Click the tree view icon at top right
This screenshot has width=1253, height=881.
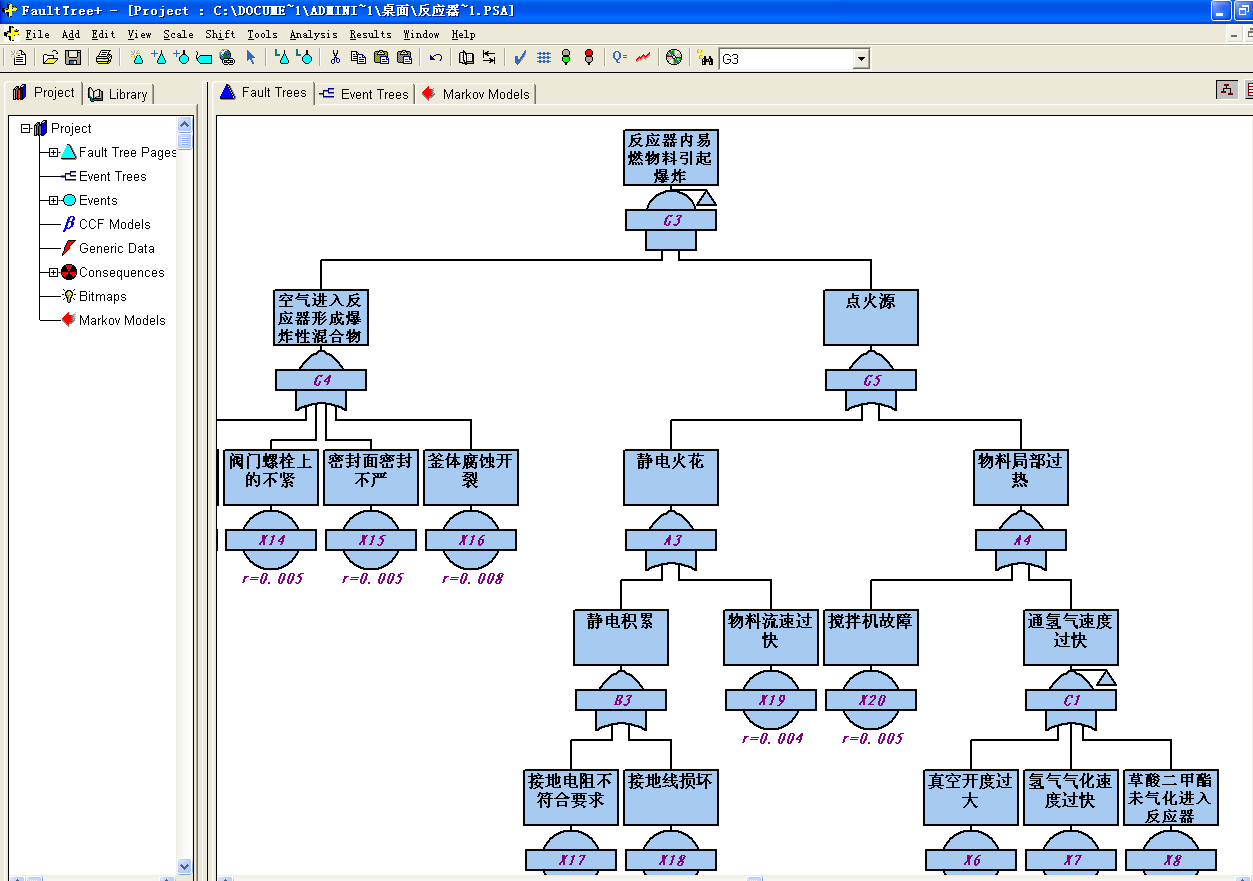pyautogui.click(x=1227, y=90)
